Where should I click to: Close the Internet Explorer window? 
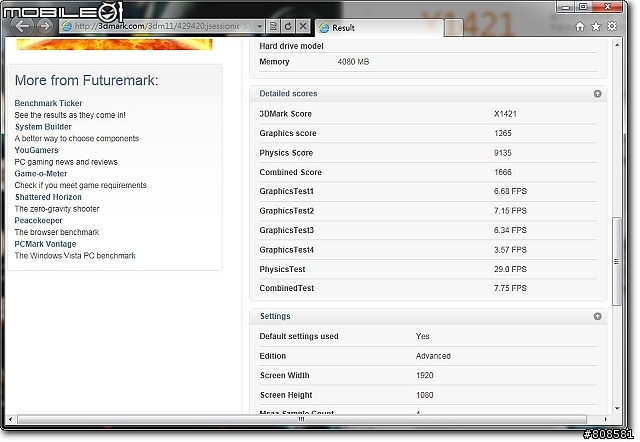point(607,7)
